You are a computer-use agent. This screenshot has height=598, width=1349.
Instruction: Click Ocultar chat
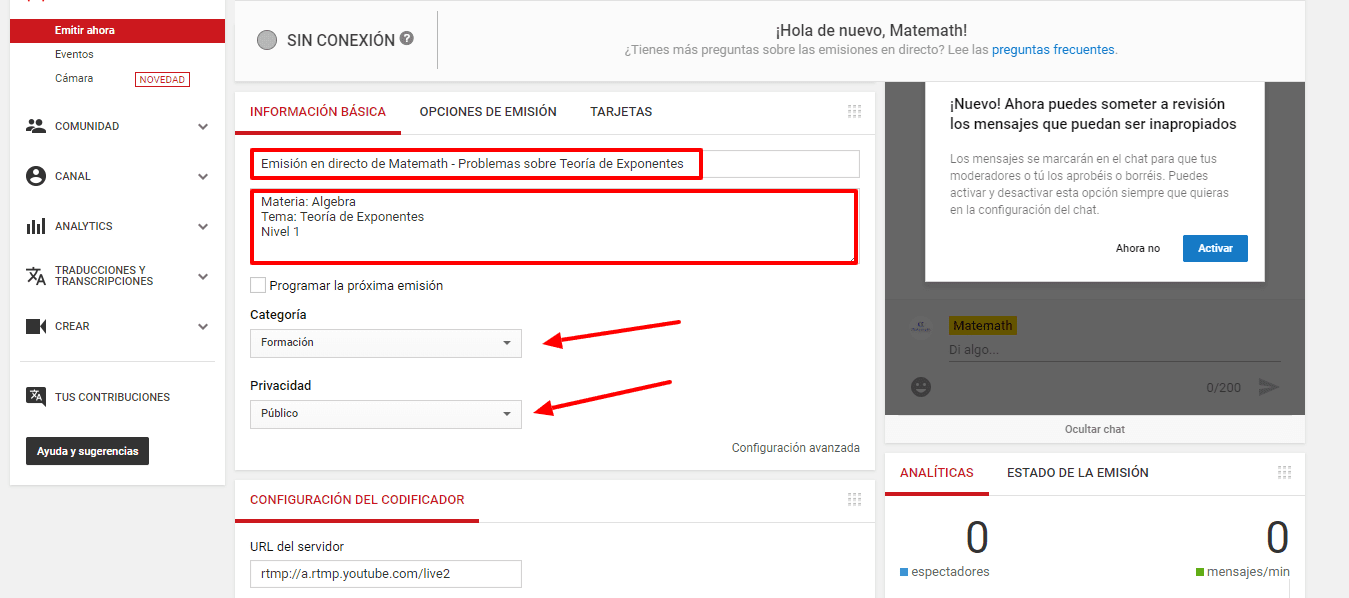[1095, 429]
